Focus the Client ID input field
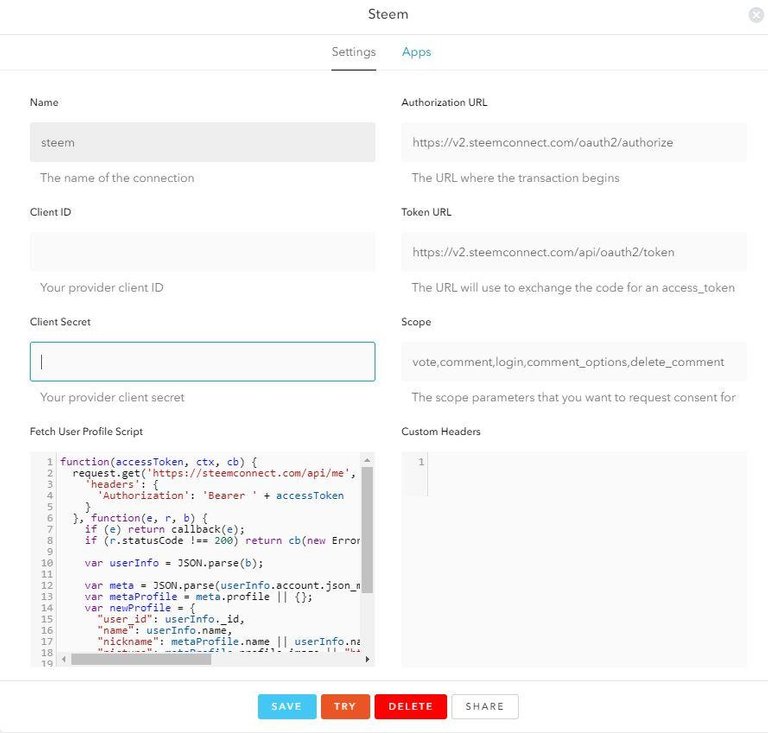The height and width of the screenshot is (733, 768). pos(202,252)
